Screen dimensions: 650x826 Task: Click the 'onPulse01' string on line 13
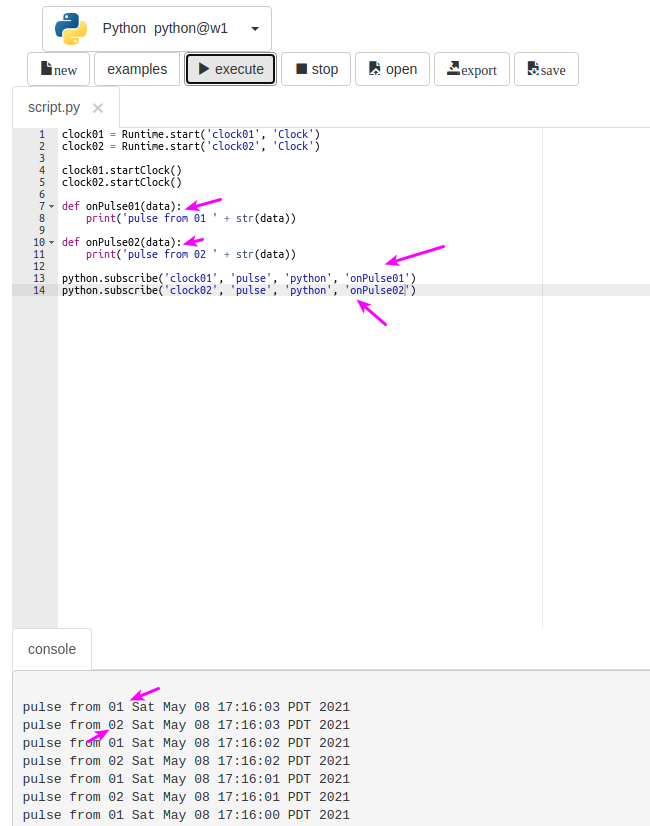(x=377, y=278)
